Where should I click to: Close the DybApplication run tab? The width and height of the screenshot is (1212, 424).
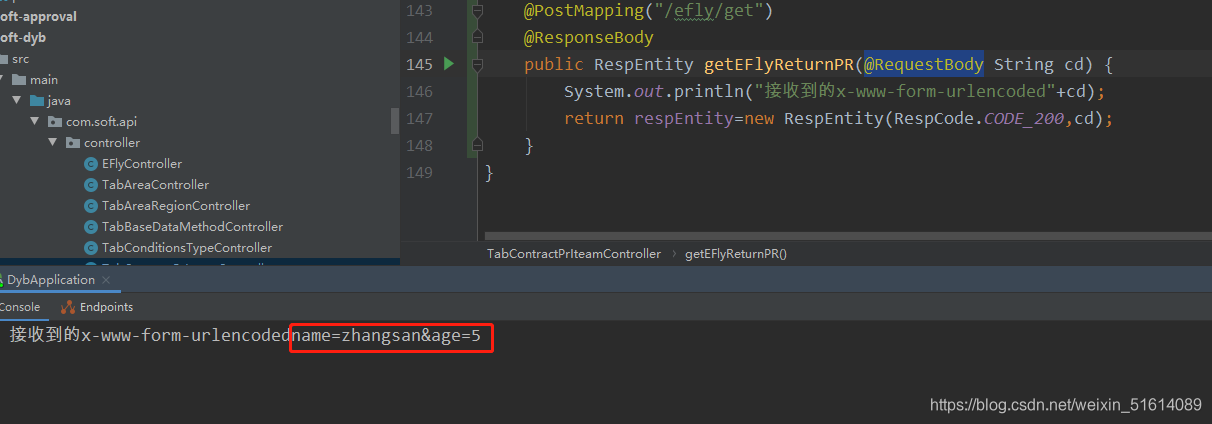[x=105, y=280]
